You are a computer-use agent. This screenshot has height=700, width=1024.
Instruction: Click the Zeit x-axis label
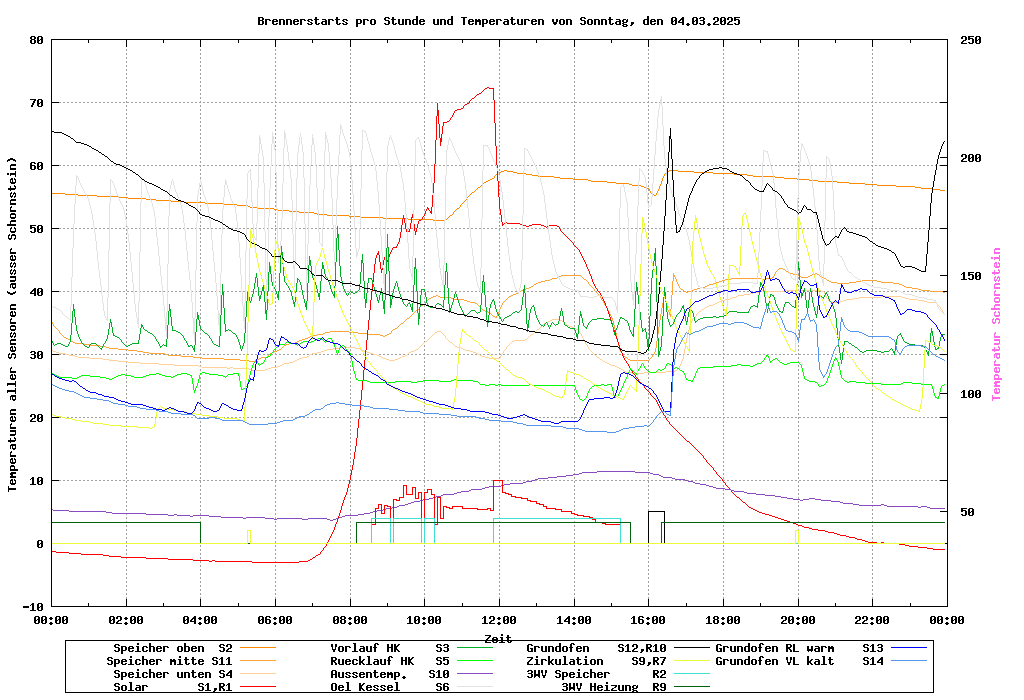[x=498, y=638]
